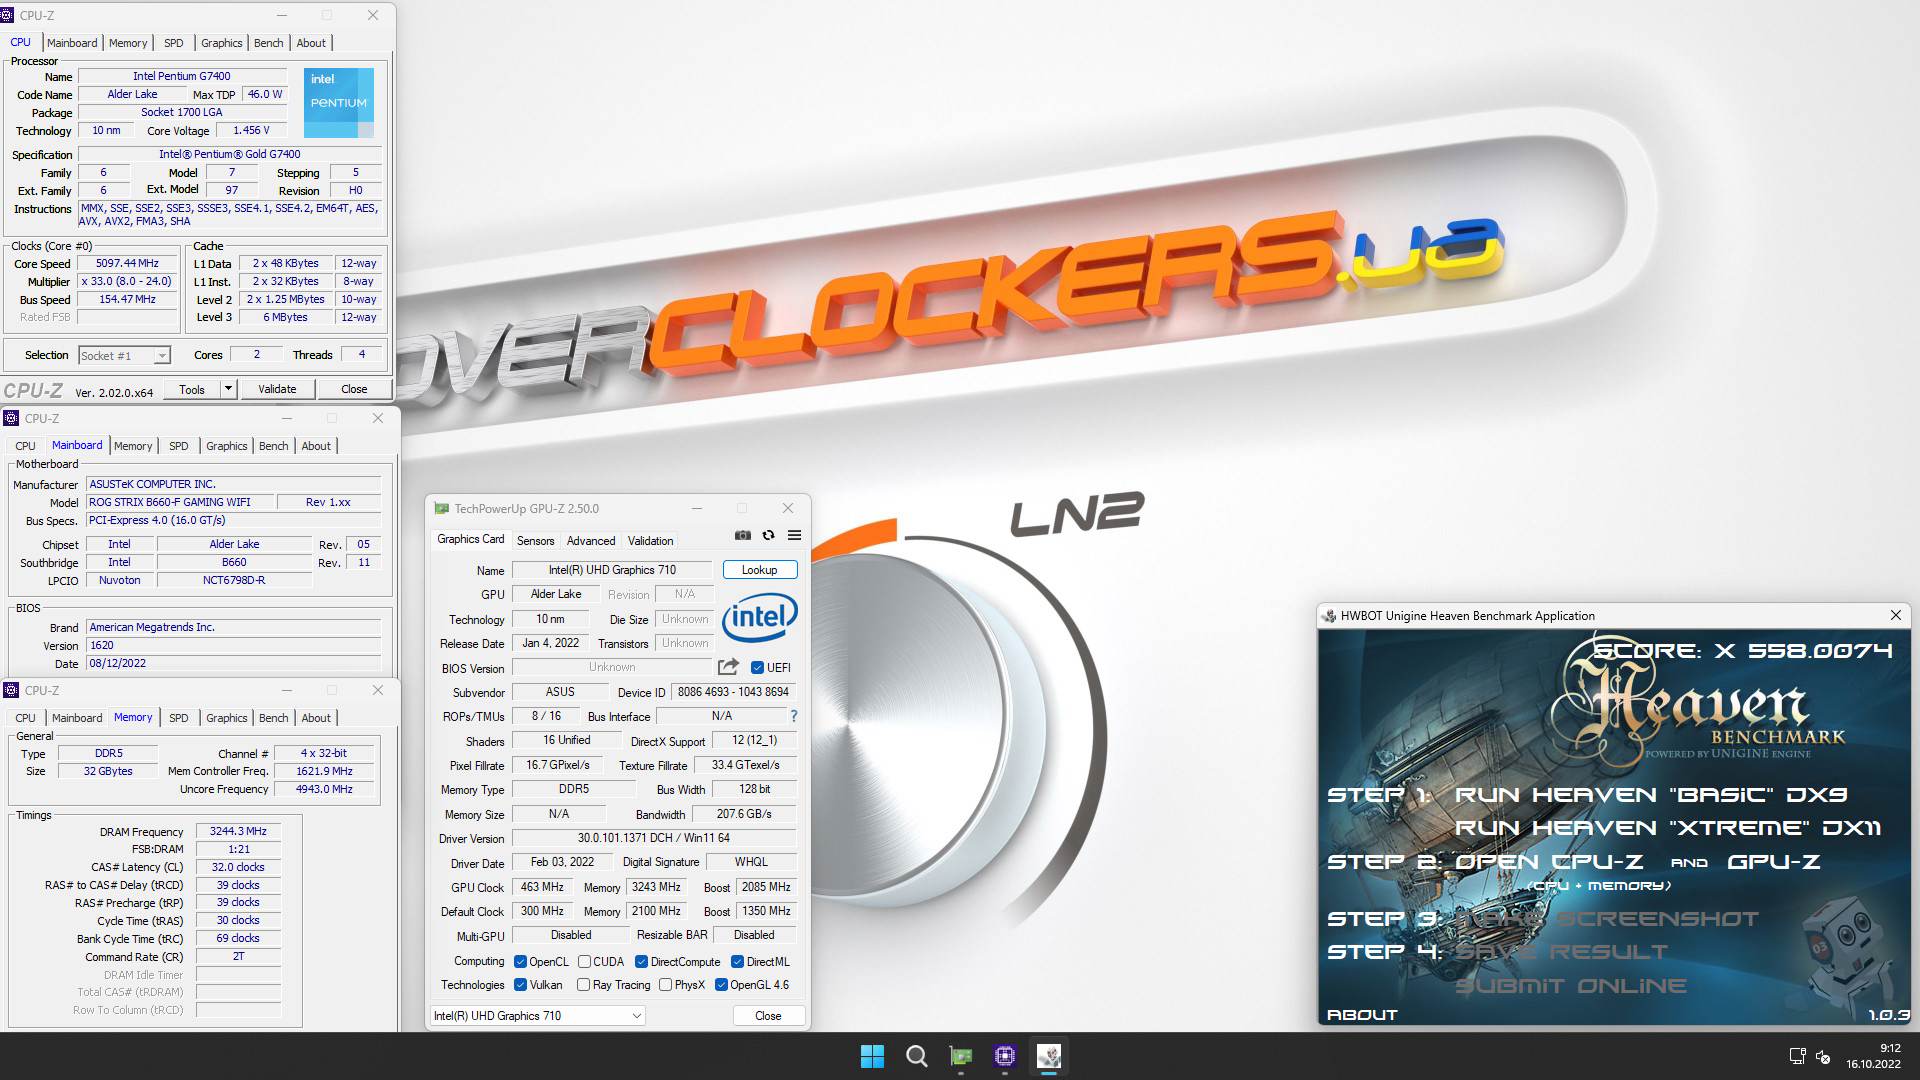1920x1080 pixels.
Task: Open Bench tab in top CPU-Z window
Action: pos(268,43)
